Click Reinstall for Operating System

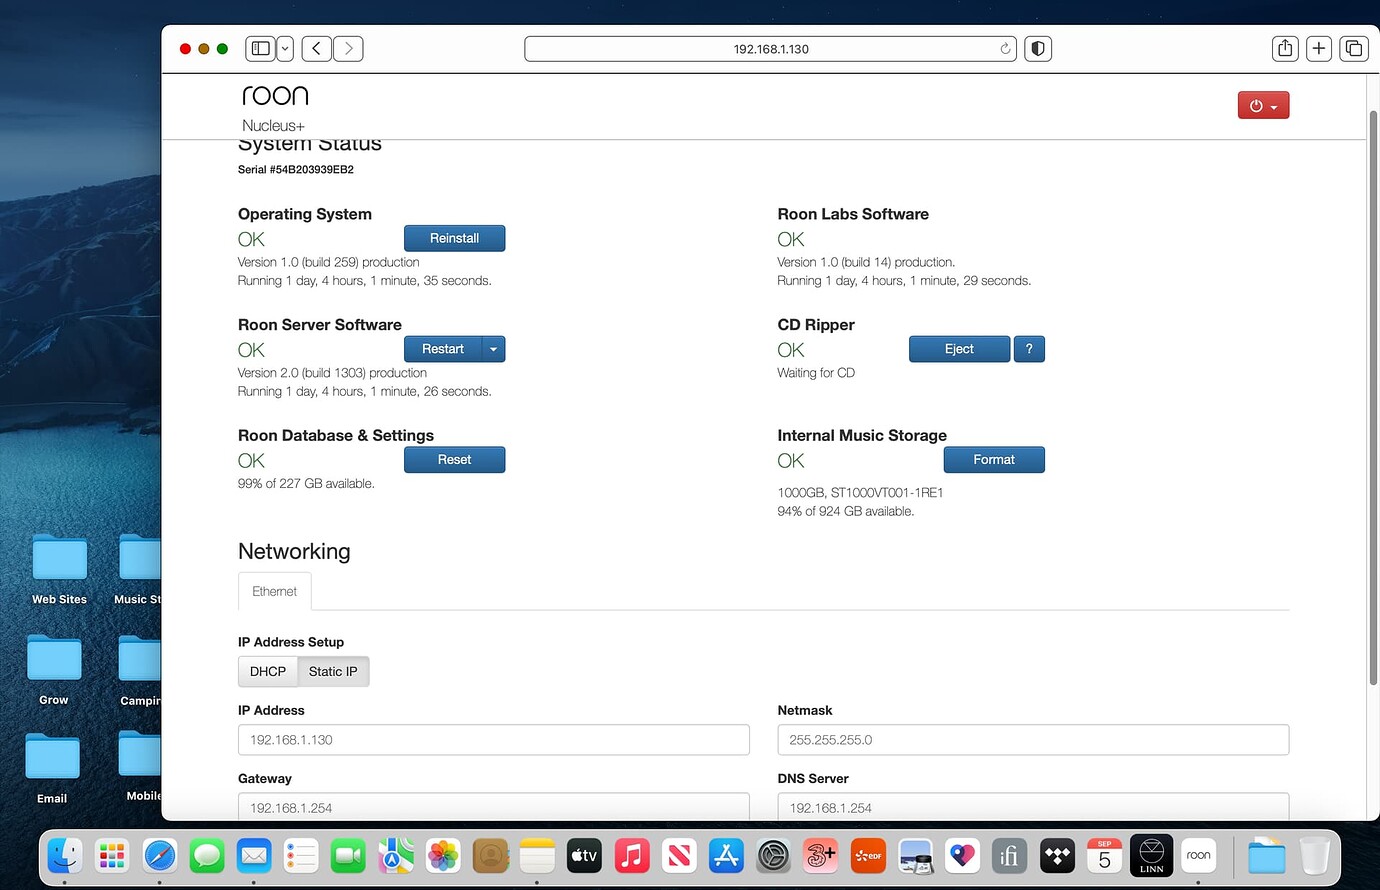pos(454,239)
